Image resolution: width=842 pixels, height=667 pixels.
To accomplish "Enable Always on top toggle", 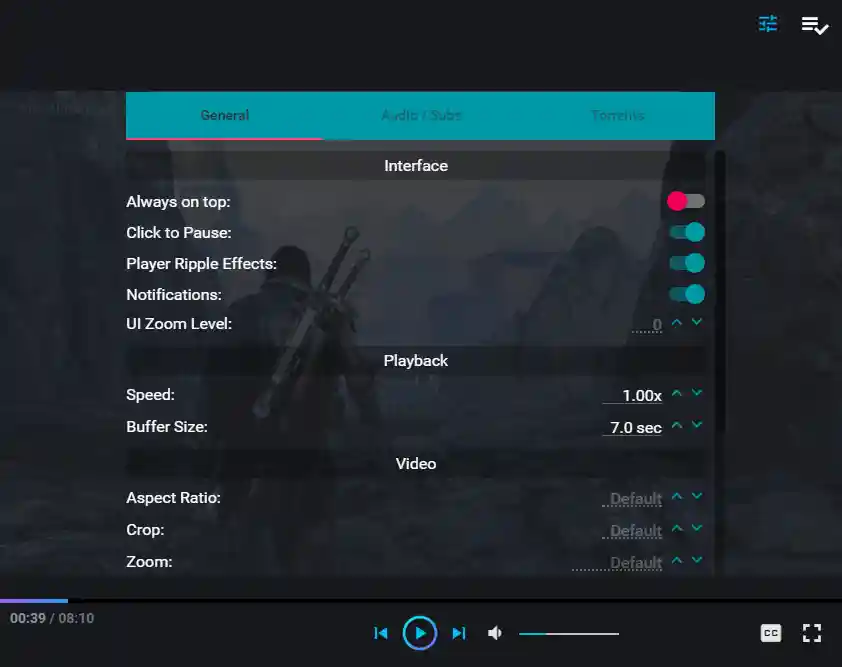I will pos(686,201).
